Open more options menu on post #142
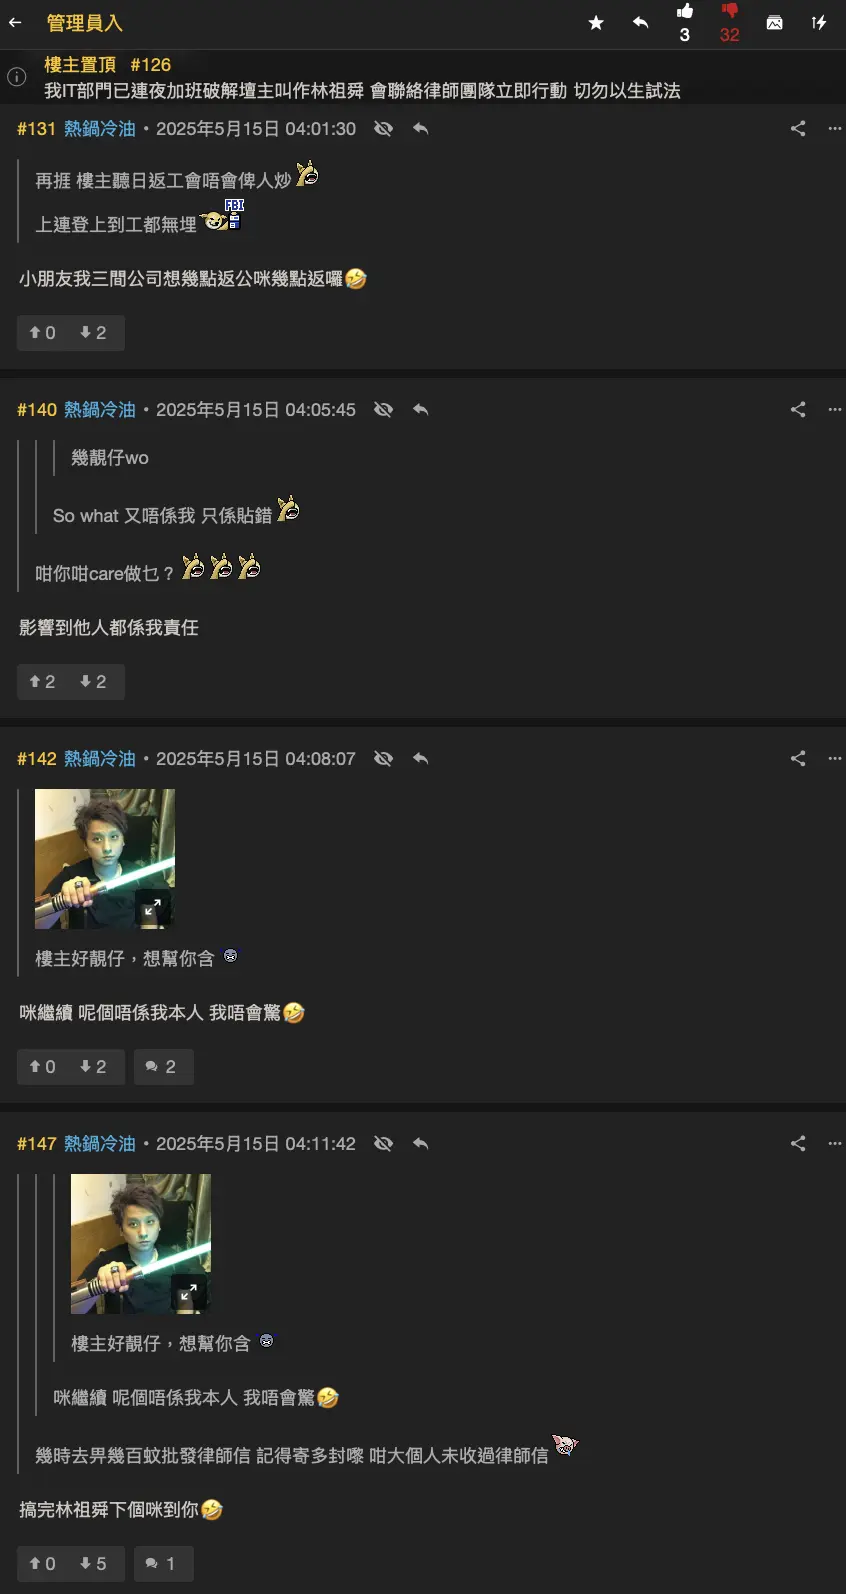The height and width of the screenshot is (1594, 846). click(835, 759)
